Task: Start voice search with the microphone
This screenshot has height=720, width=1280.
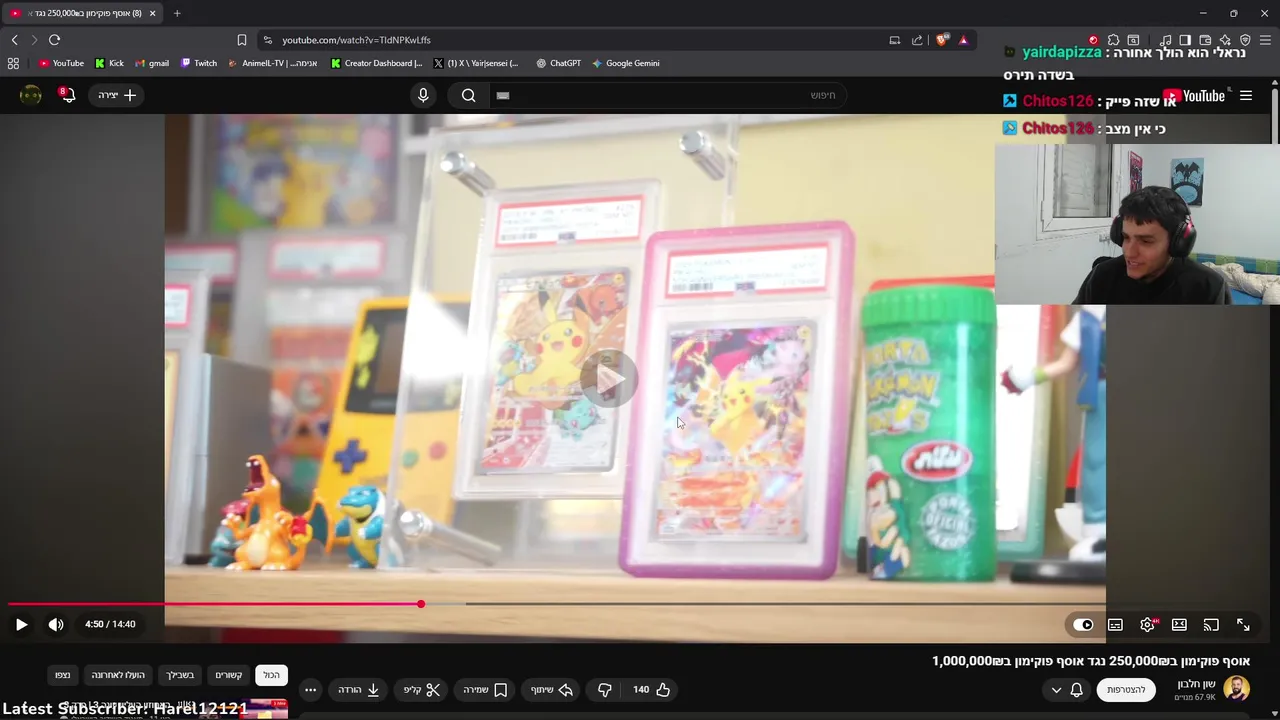Action: click(x=423, y=95)
